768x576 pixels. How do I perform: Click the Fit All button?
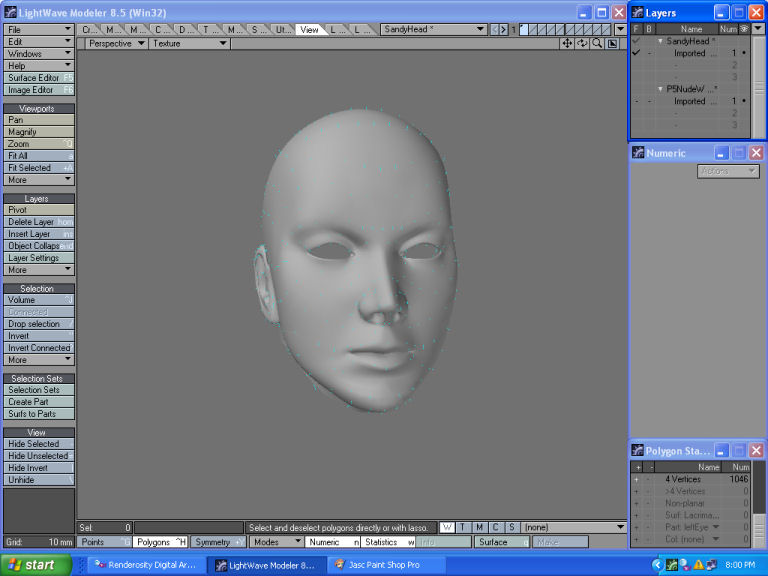click(x=39, y=156)
